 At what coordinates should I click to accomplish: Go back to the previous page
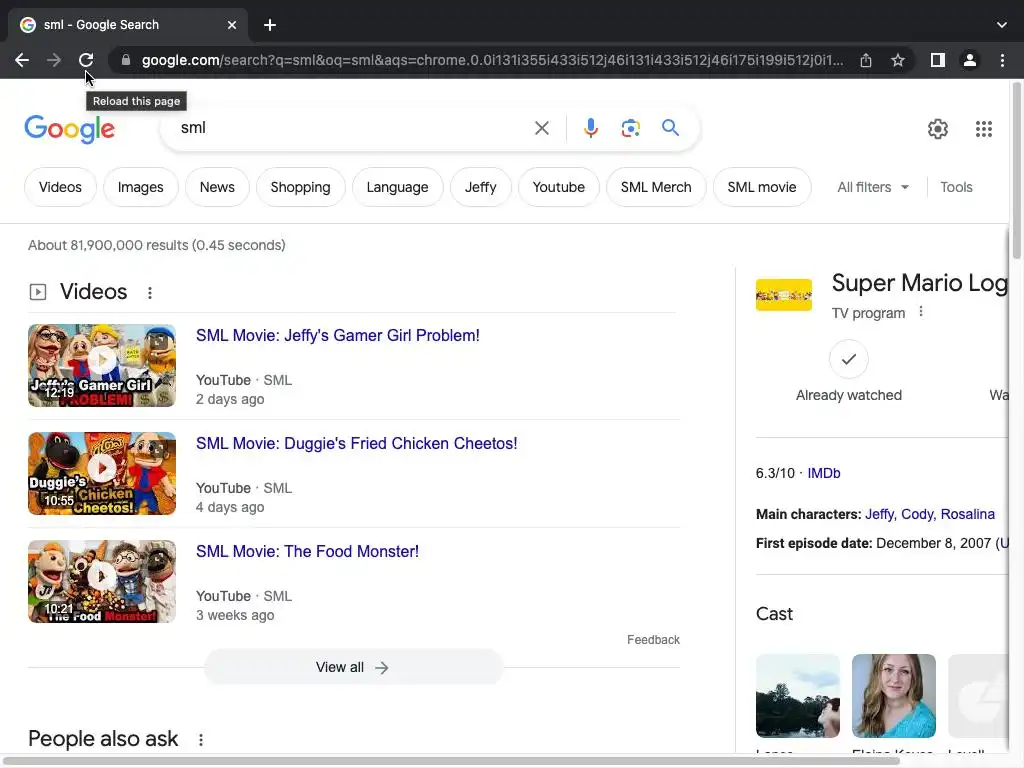[x=22, y=60]
